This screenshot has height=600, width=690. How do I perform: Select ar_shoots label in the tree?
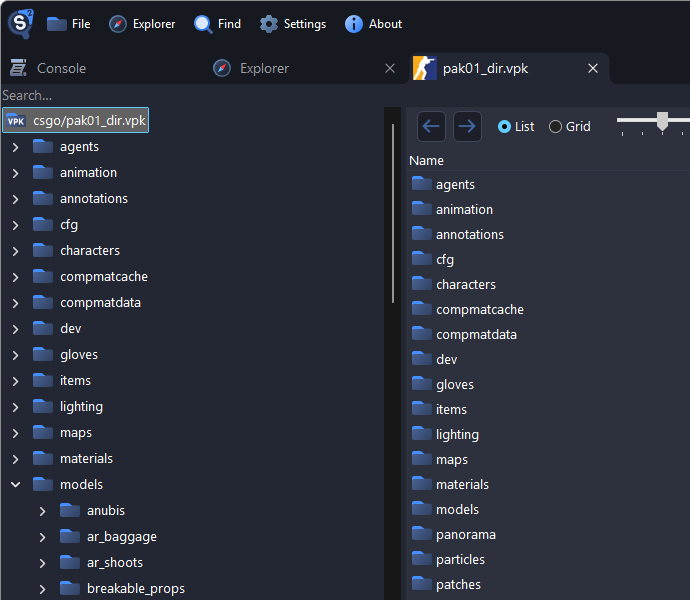(115, 563)
